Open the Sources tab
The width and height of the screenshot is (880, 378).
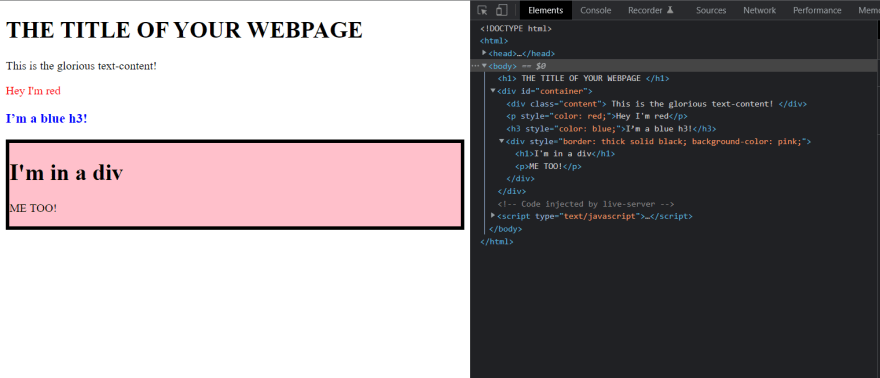(x=711, y=10)
